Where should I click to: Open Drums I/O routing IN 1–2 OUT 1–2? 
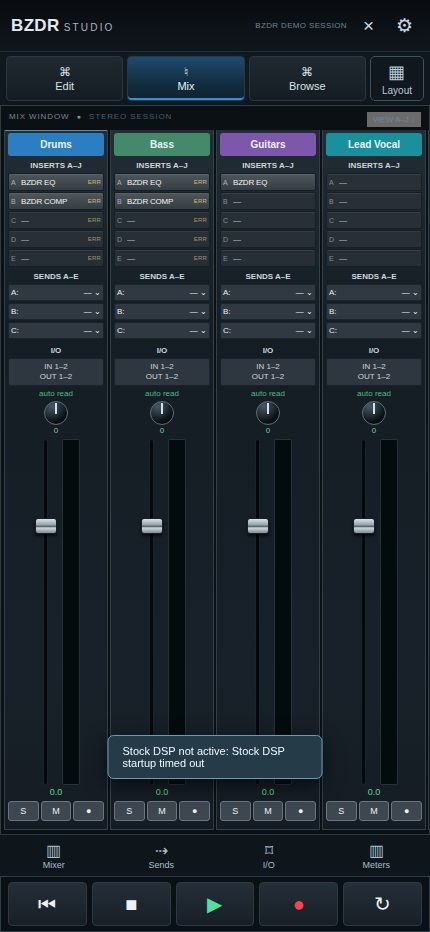56,371
